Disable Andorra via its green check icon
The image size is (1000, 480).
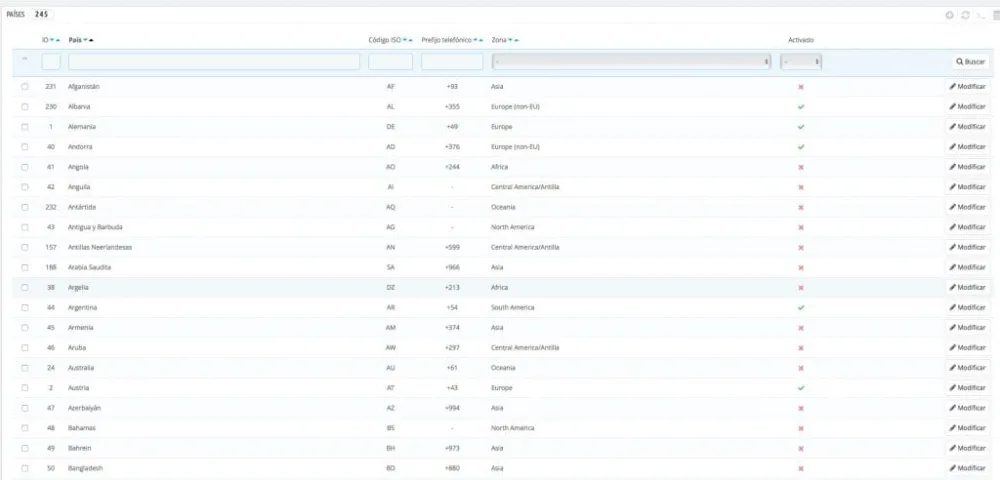coord(801,147)
